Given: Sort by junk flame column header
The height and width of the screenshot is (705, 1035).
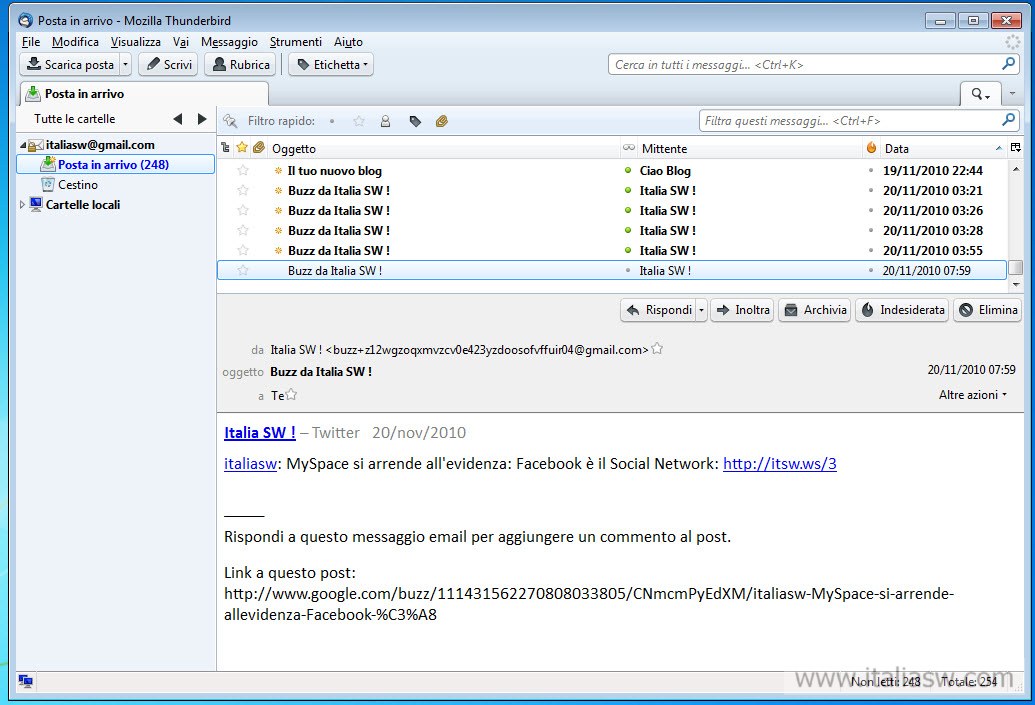Looking at the screenshot, I should pyautogui.click(x=871, y=148).
